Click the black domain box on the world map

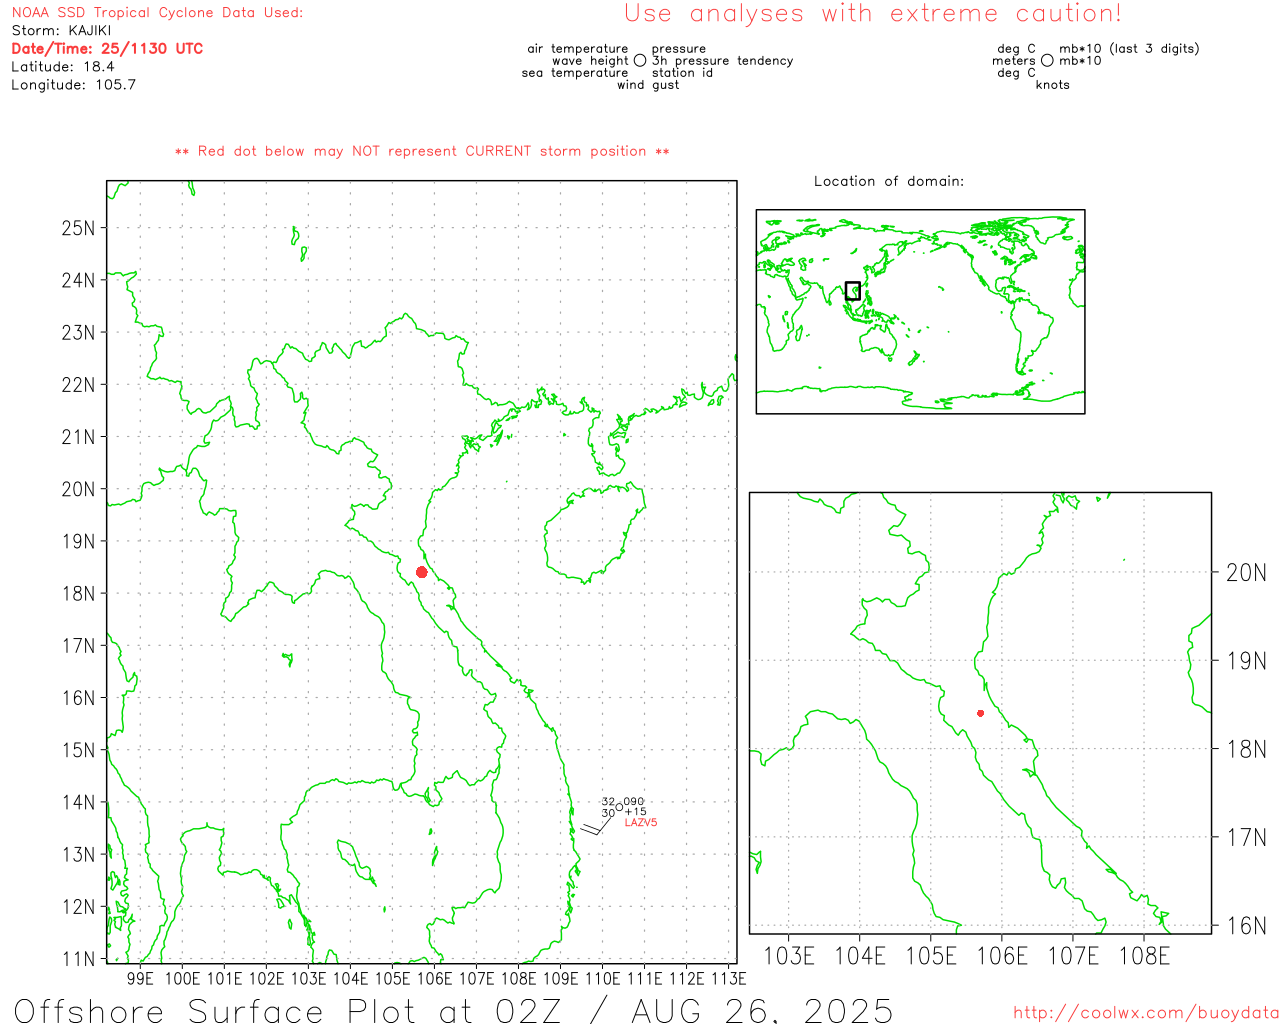coord(853,291)
